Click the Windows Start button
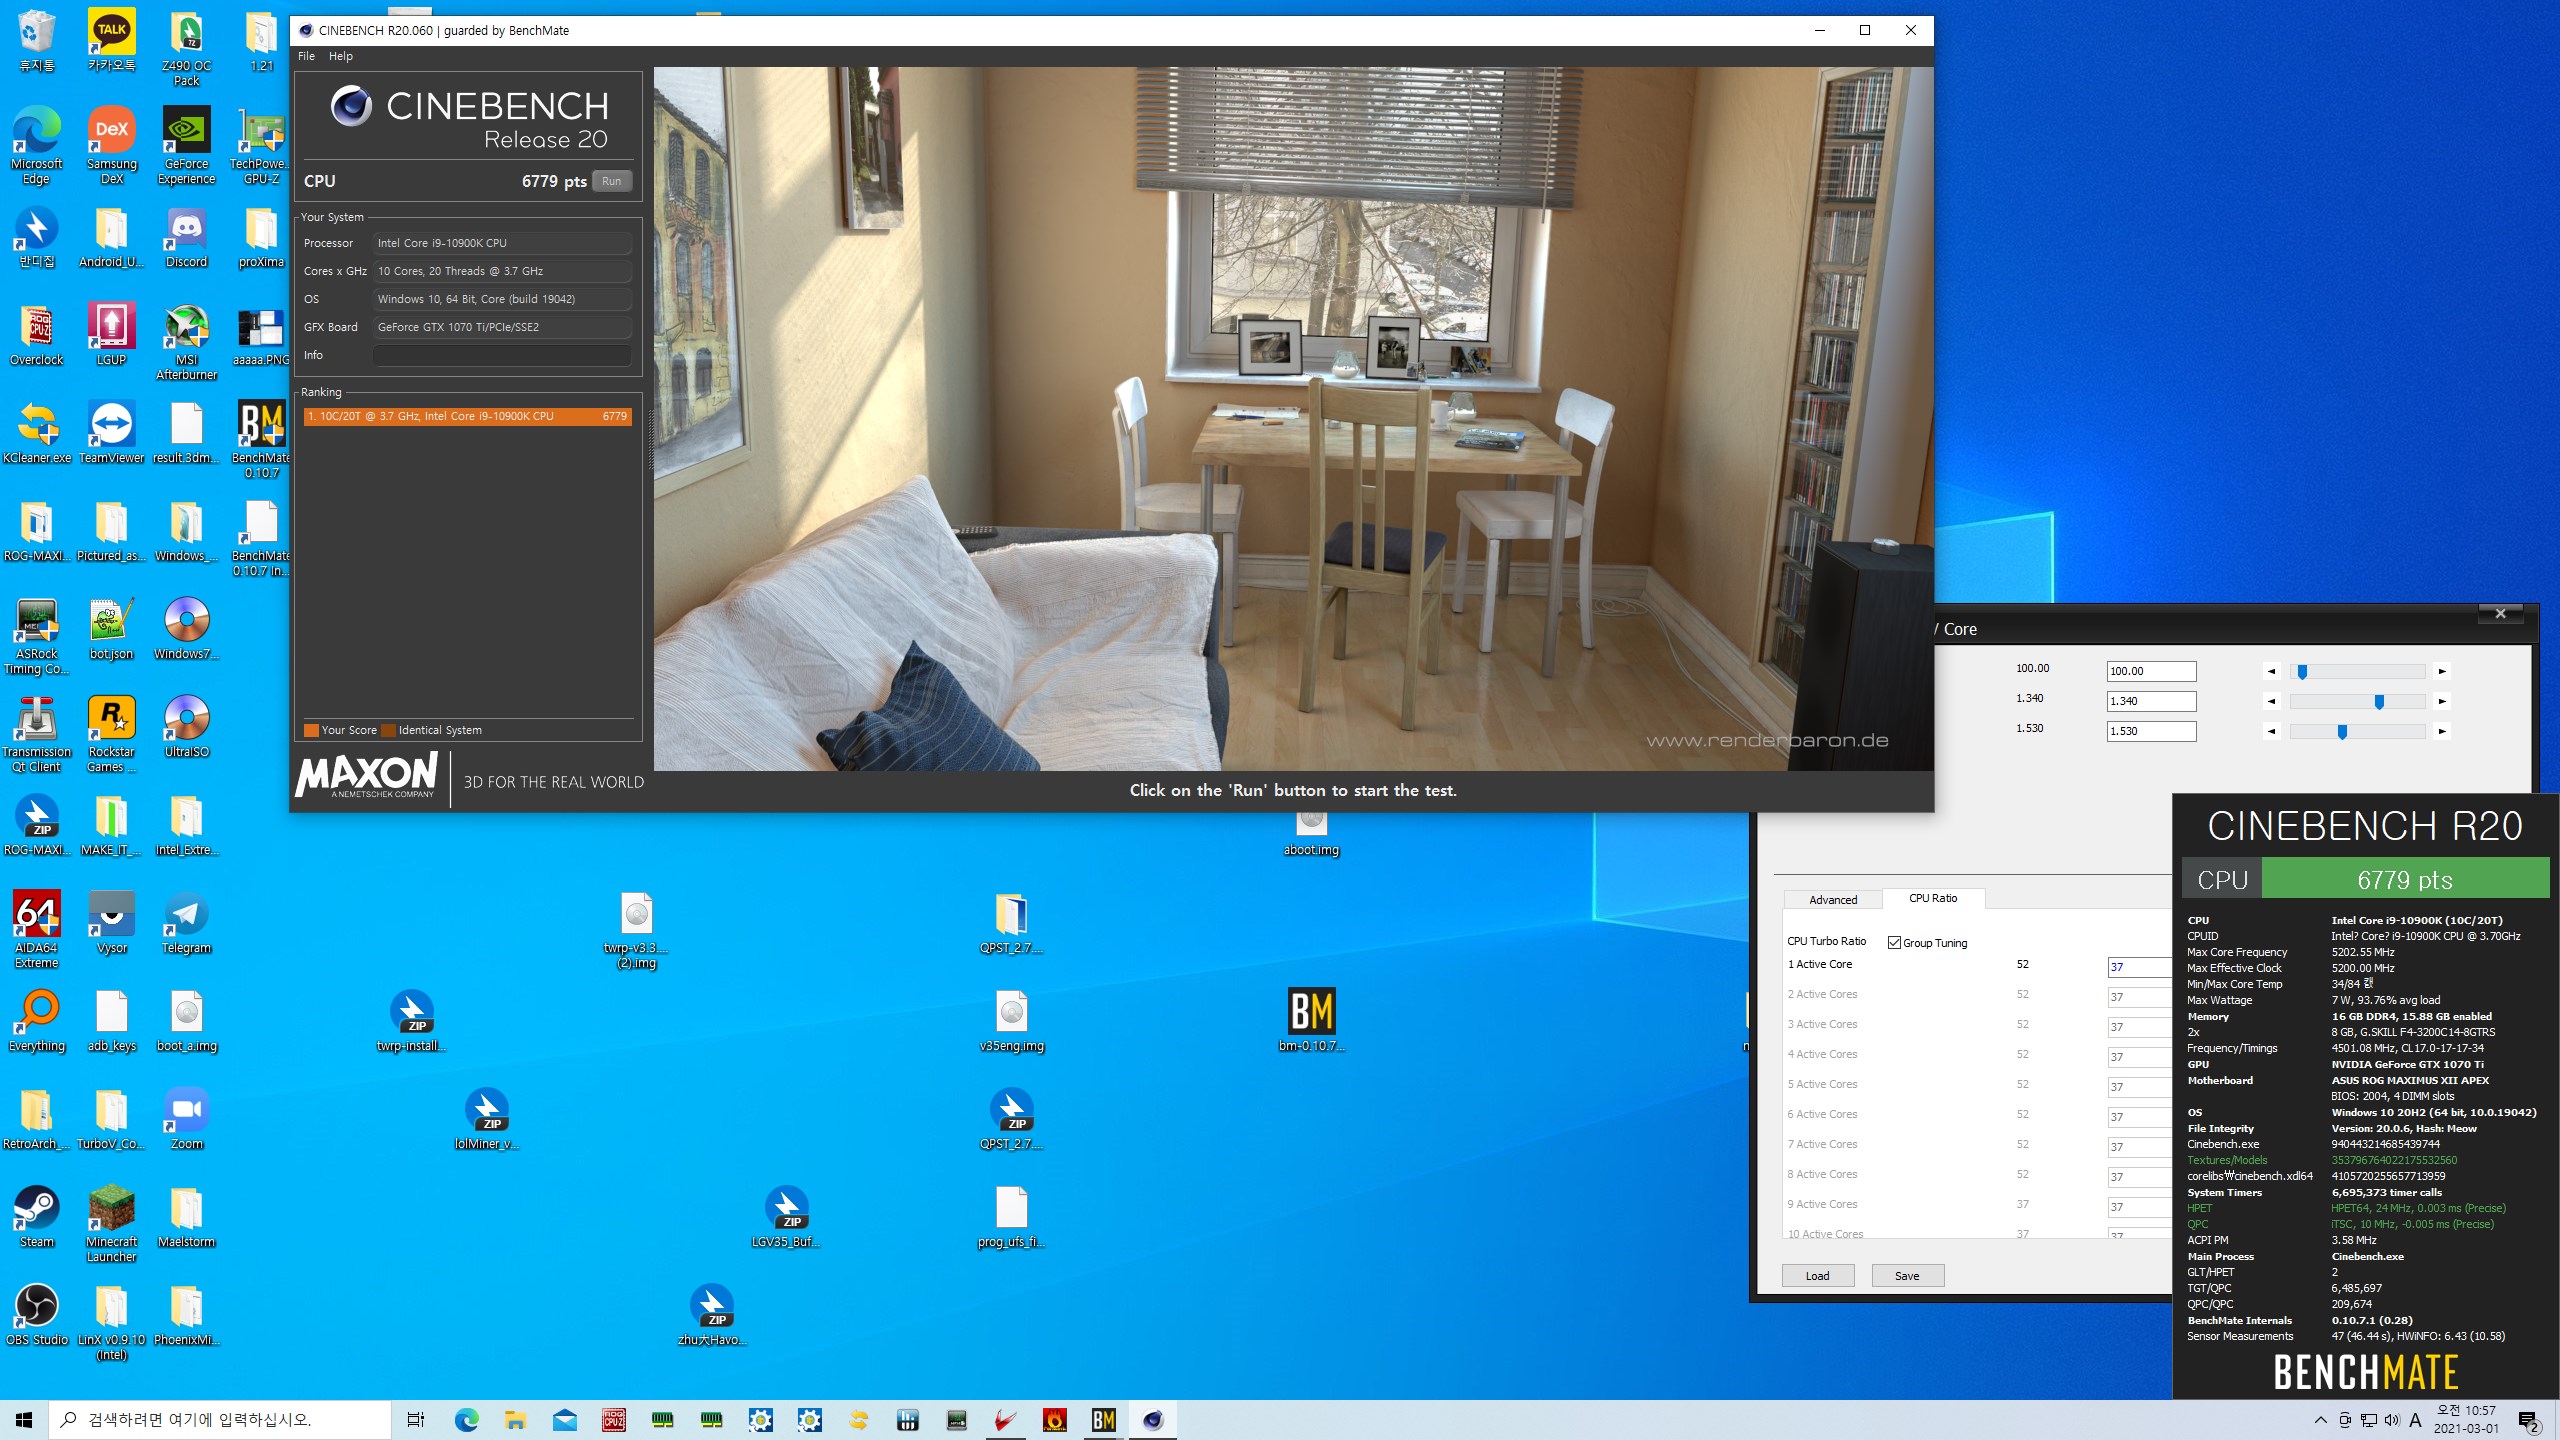2560x1440 pixels. point(24,1420)
